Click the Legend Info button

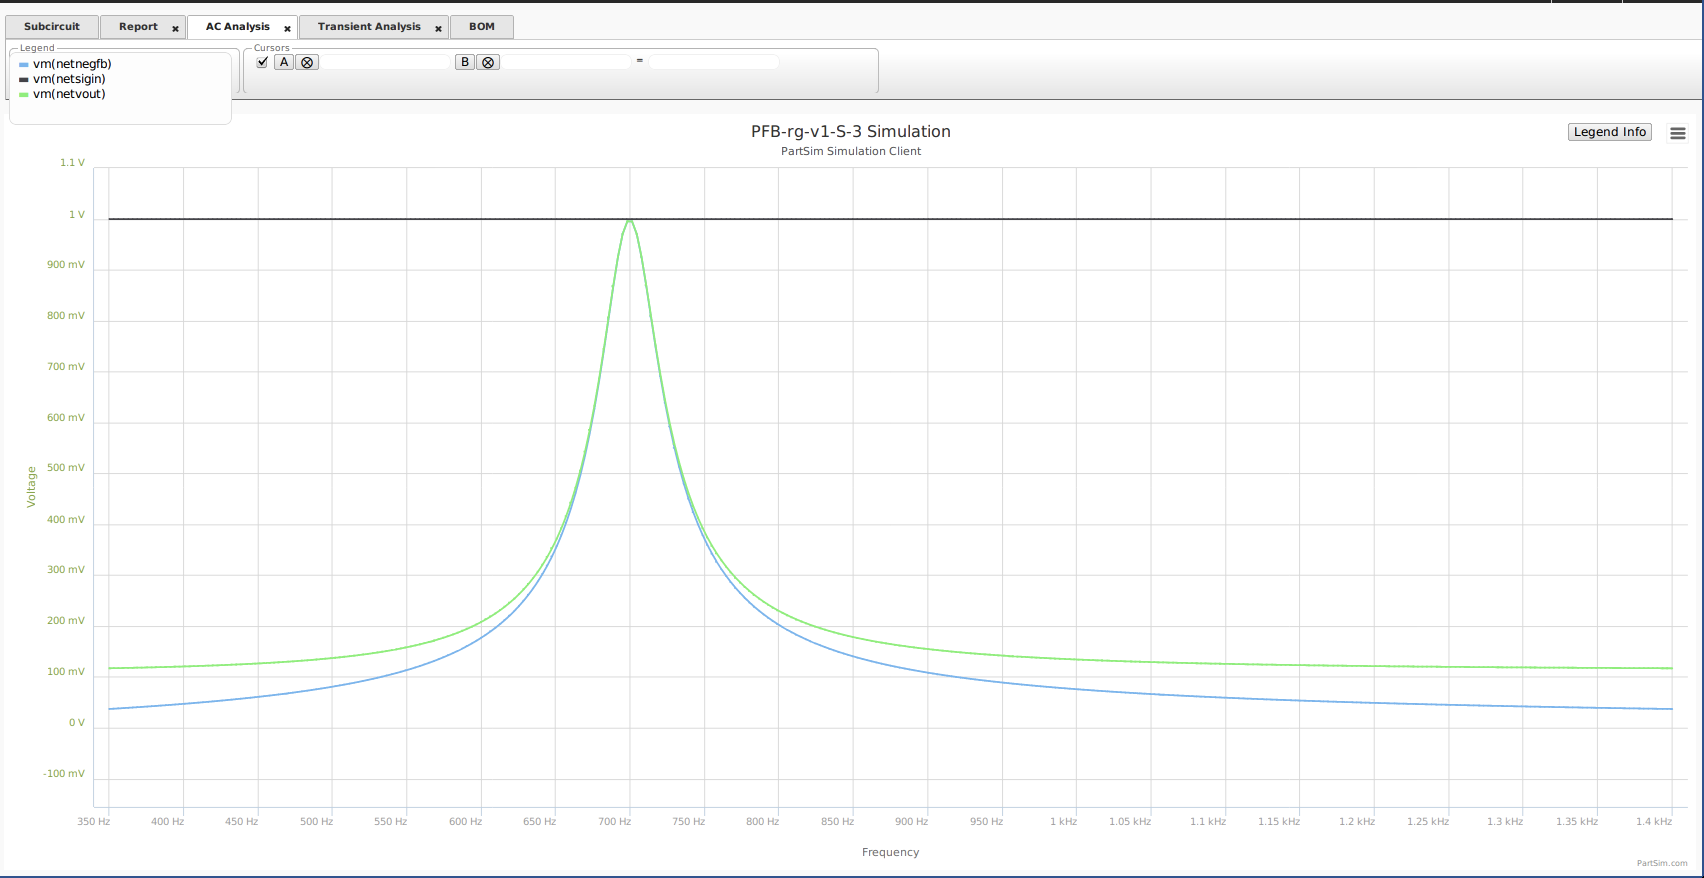pos(1610,132)
